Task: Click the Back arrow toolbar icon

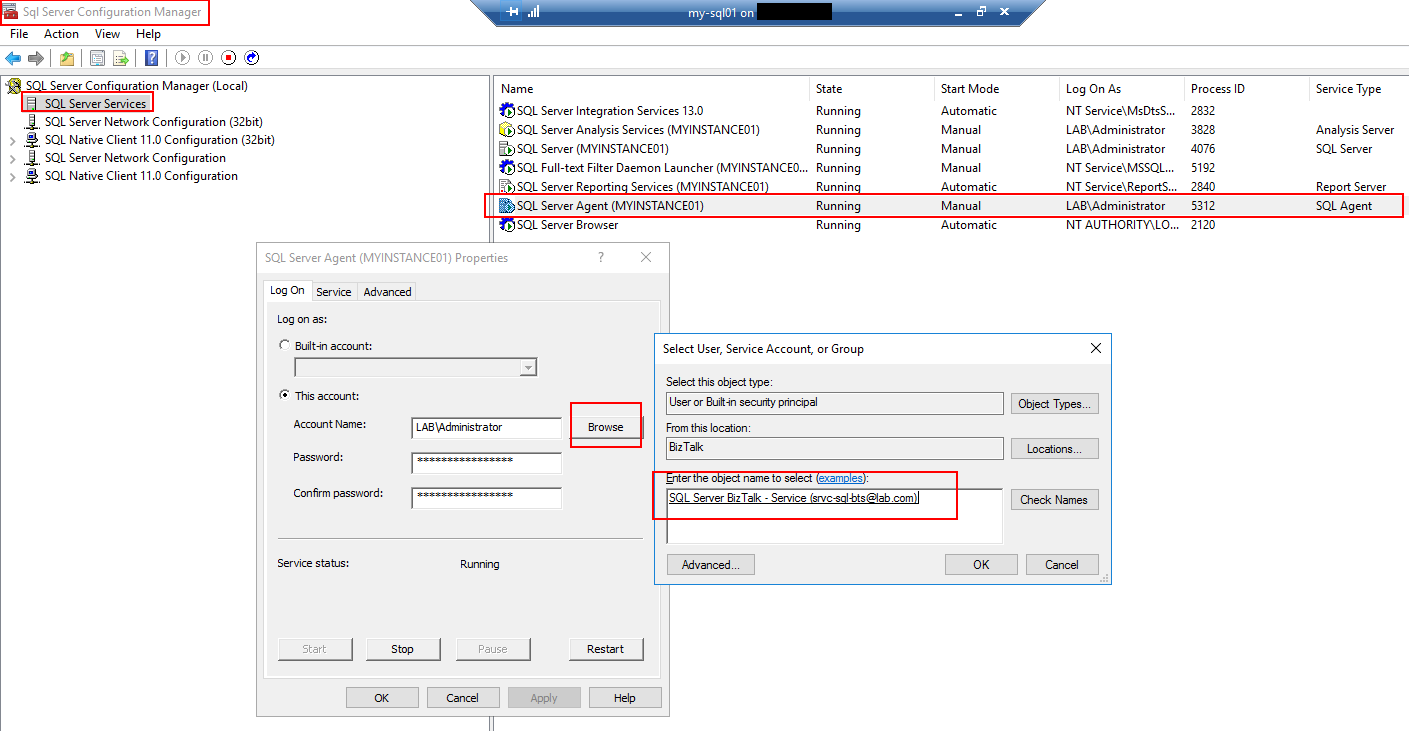Action: [13, 58]
